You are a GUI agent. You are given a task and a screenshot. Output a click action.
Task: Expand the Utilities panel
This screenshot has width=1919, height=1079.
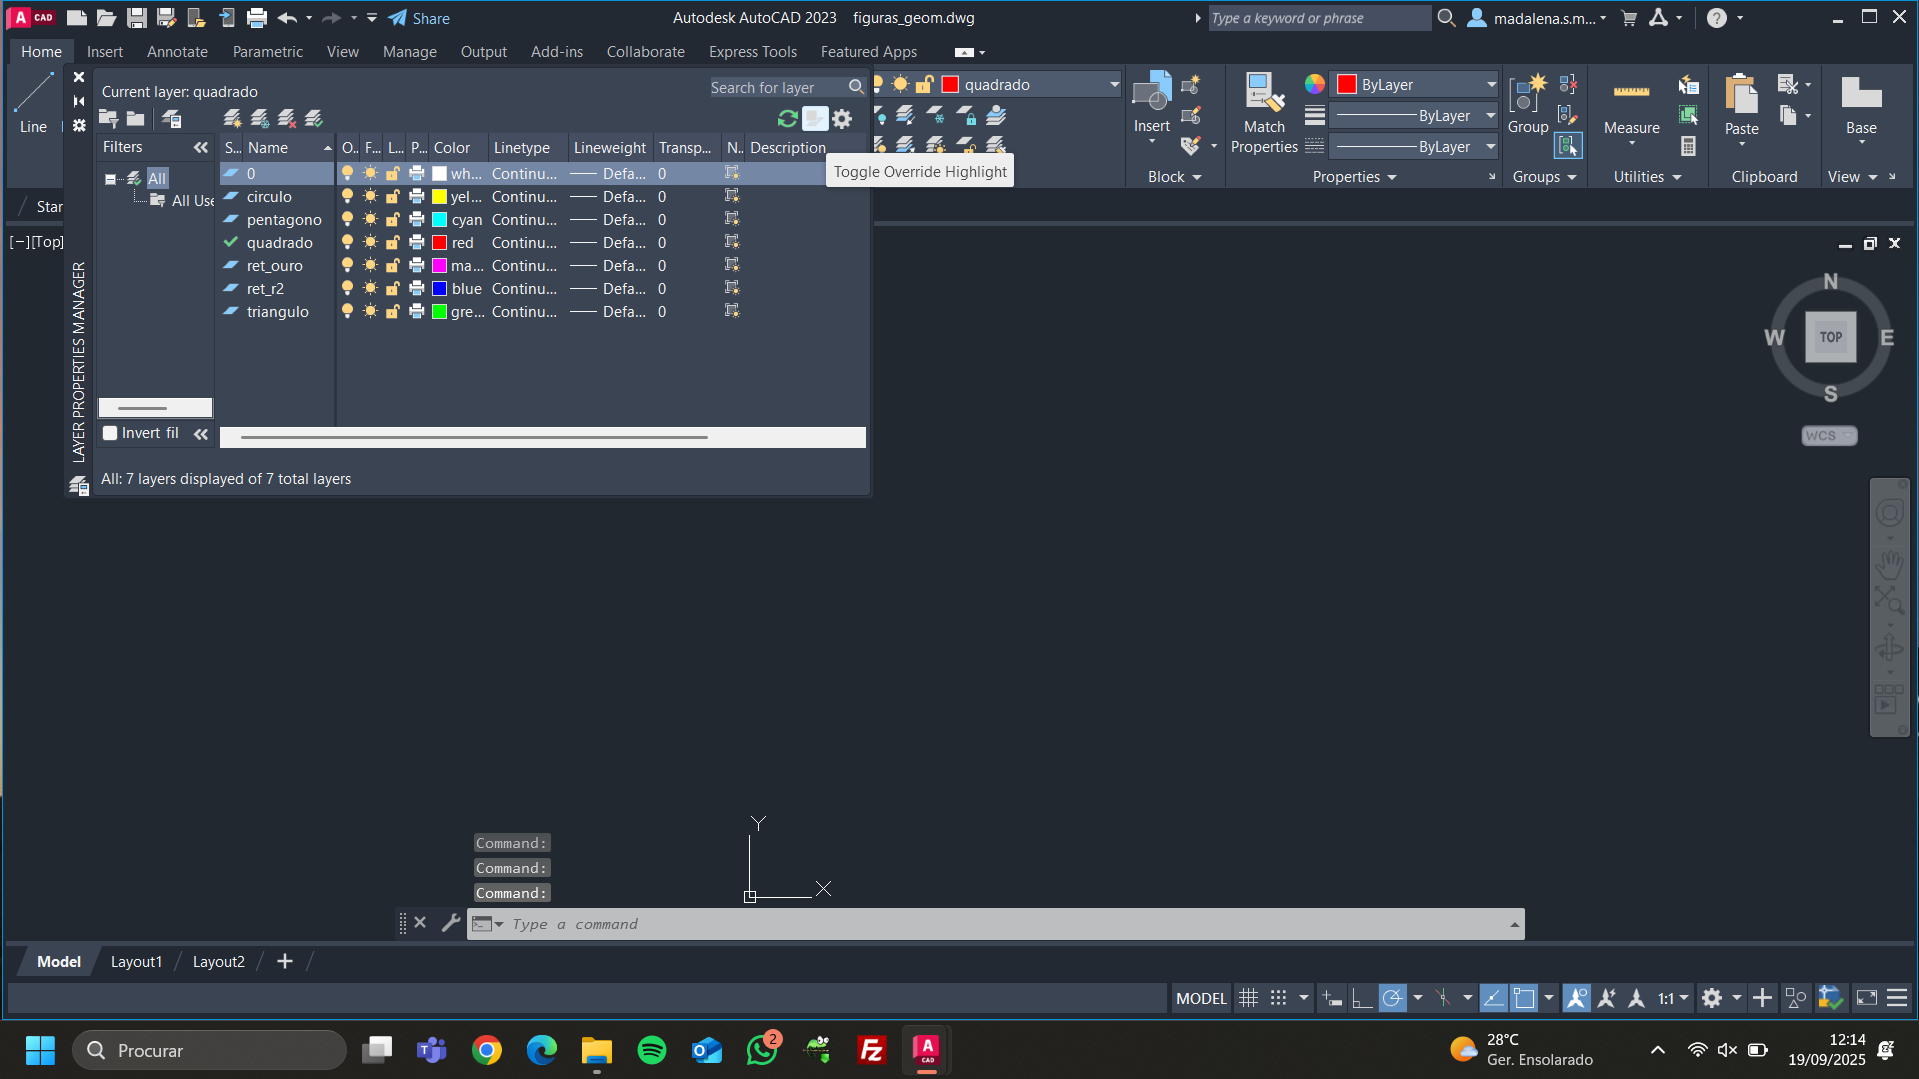[1647, 177]
